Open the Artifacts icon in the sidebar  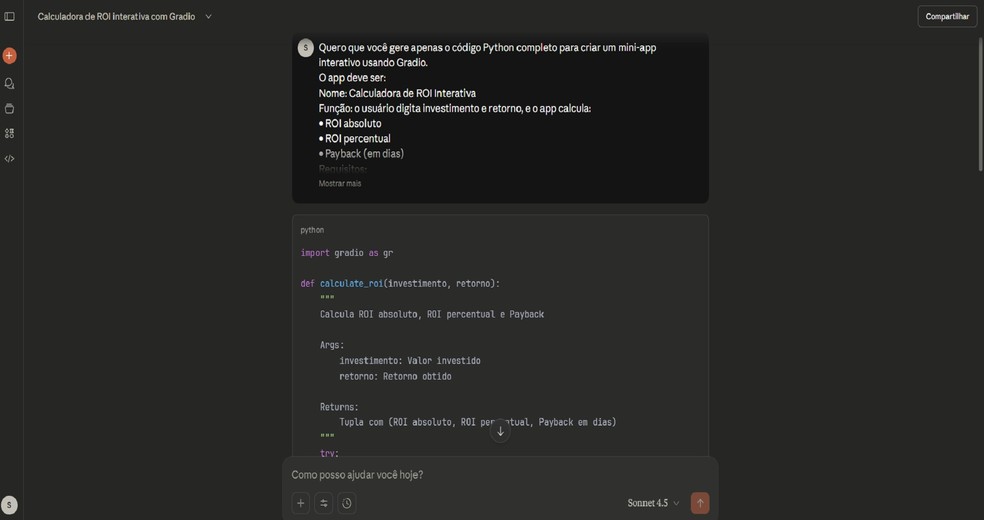(9, 133)
